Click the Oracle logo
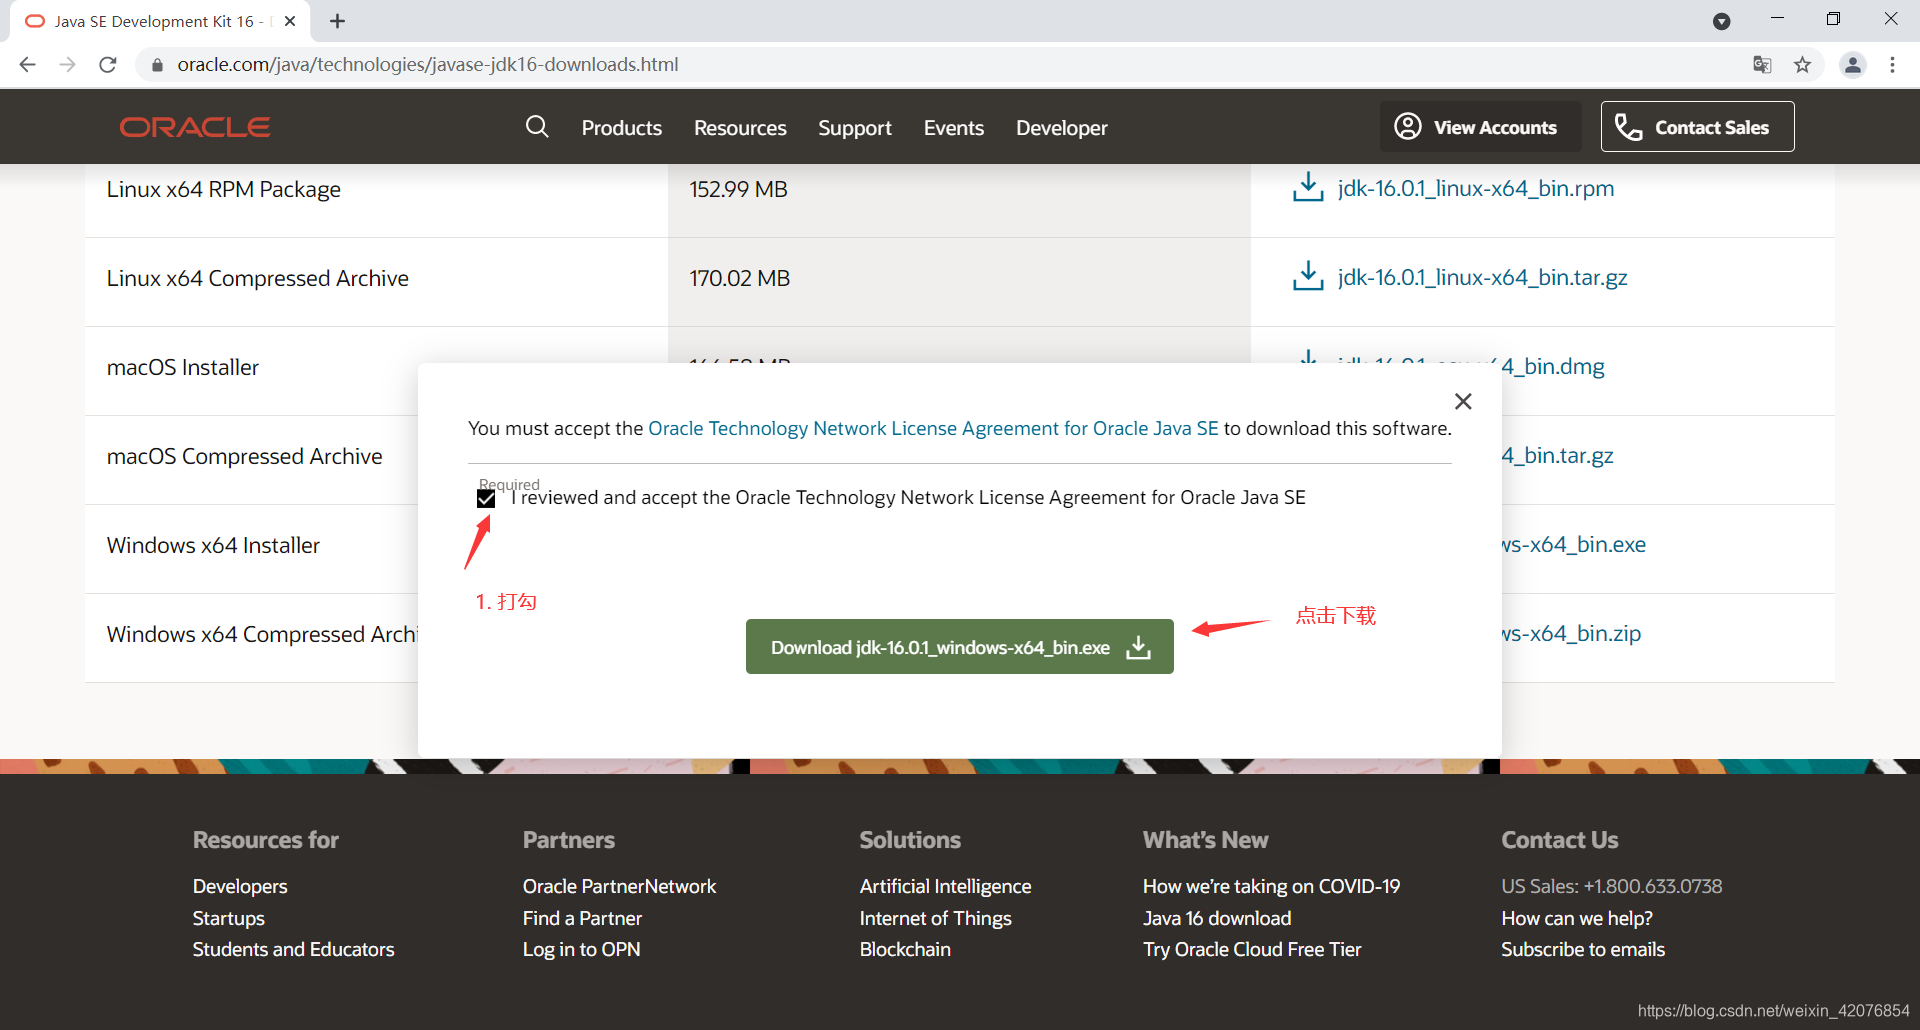The height and width of the screenshot is (1030, 1920). (x=195, y=127)
